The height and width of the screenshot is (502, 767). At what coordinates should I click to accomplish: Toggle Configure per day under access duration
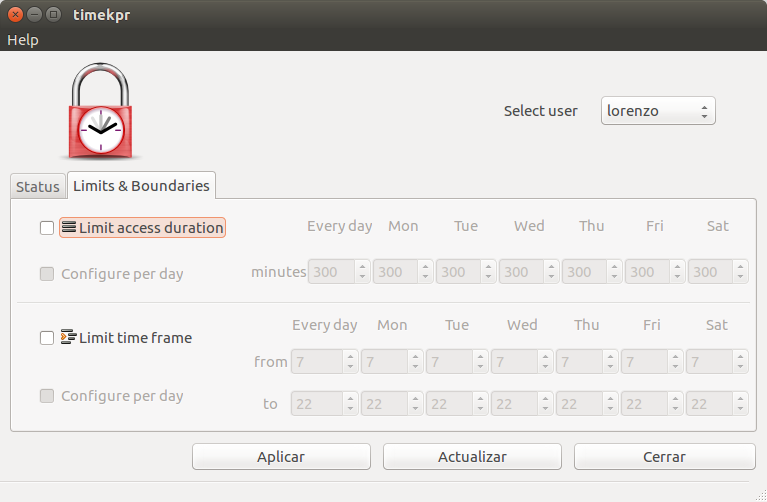(x=47, y=274)
